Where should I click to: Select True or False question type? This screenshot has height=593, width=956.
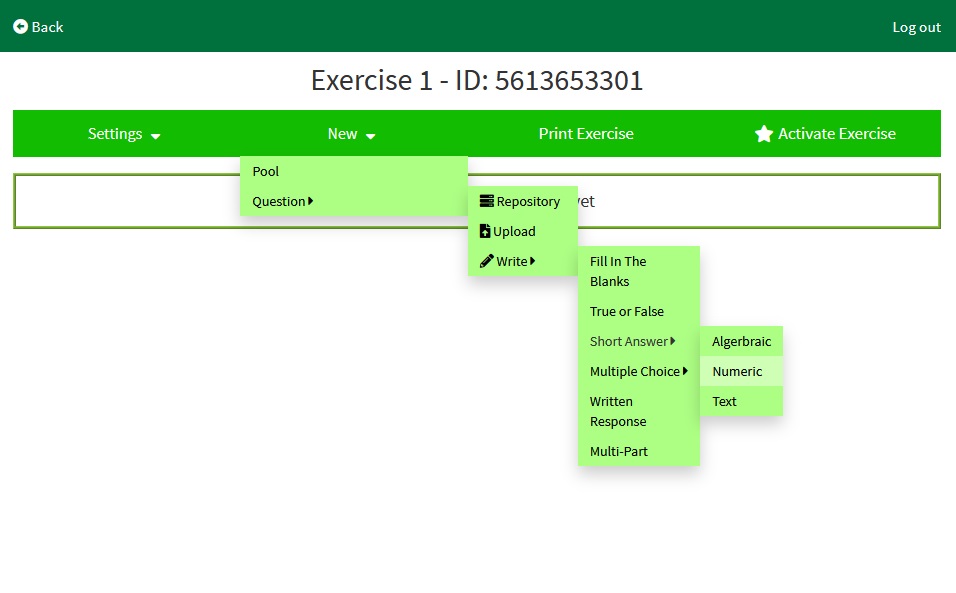click(627, 311)
